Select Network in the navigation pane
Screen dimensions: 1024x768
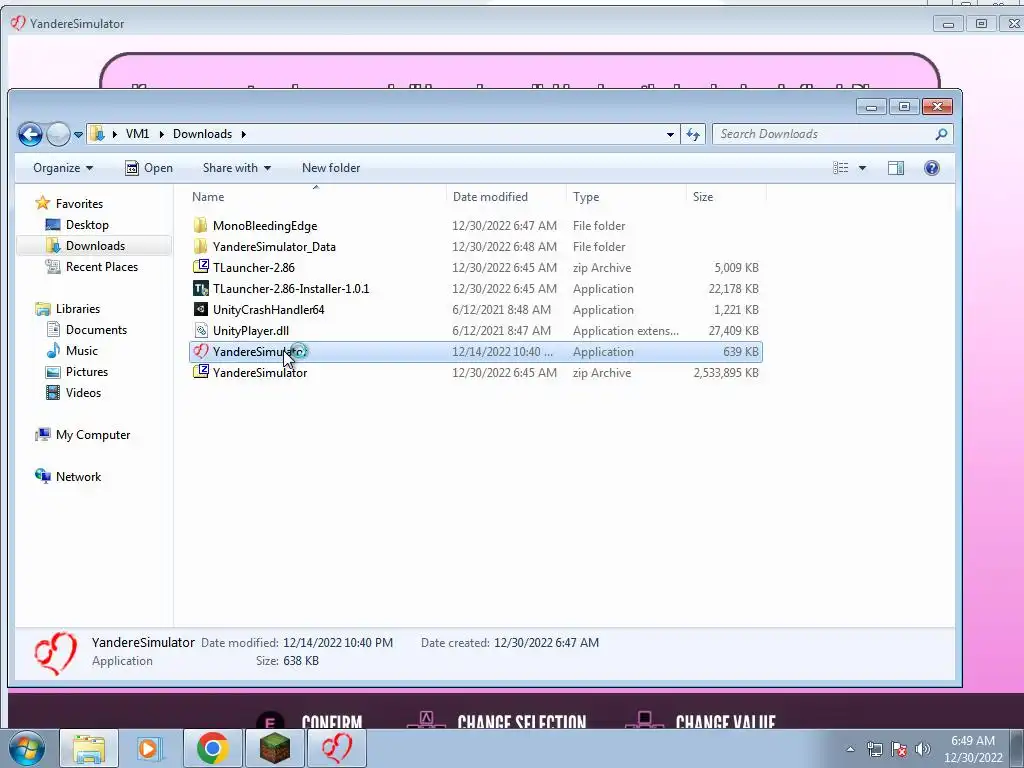(x=78, y=477)
